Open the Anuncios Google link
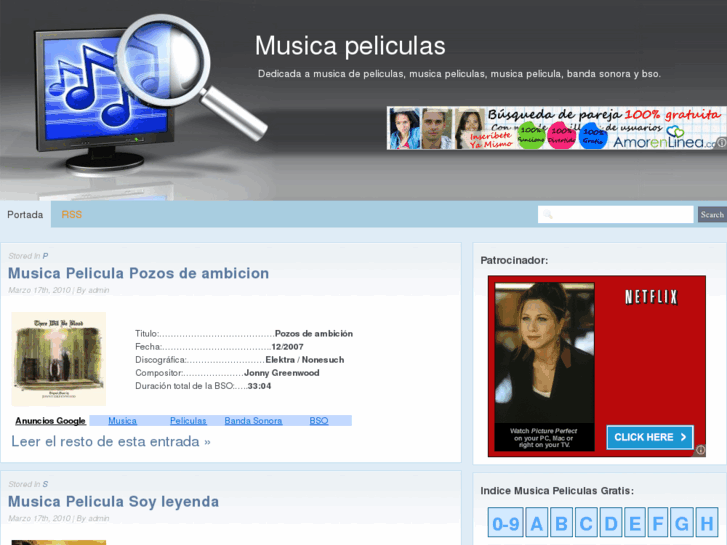Image resolution: width=727 pixels, height=545 pixels. (x=51, y=421)
